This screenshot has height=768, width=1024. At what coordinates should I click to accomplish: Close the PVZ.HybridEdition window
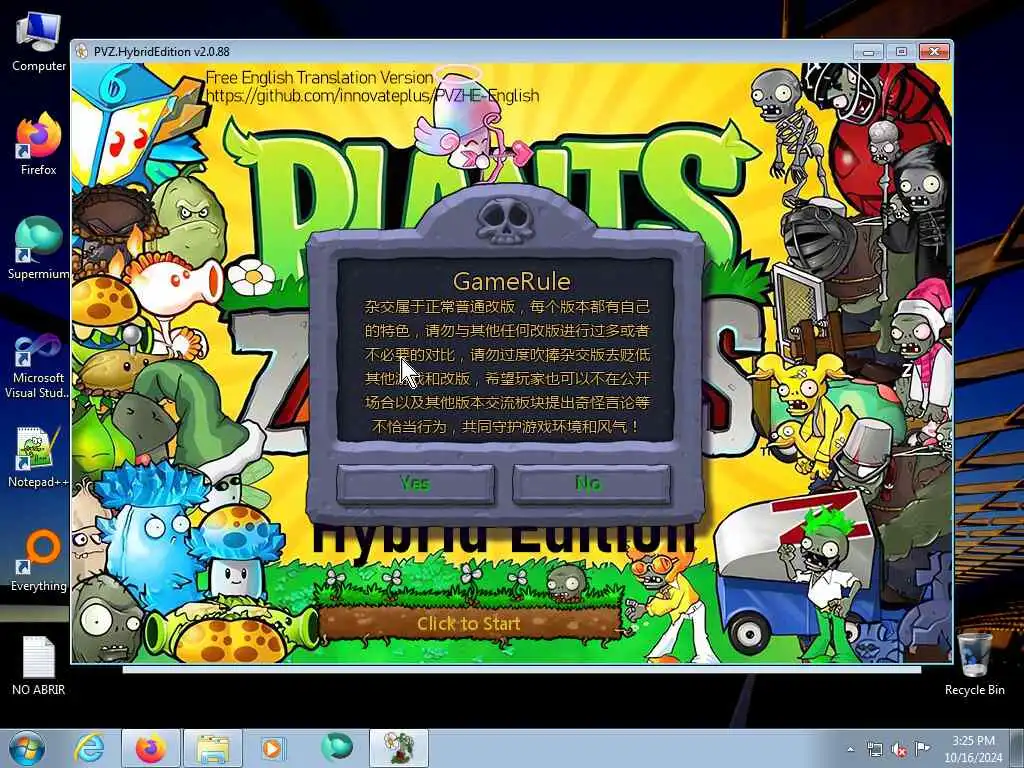(934, 52)
